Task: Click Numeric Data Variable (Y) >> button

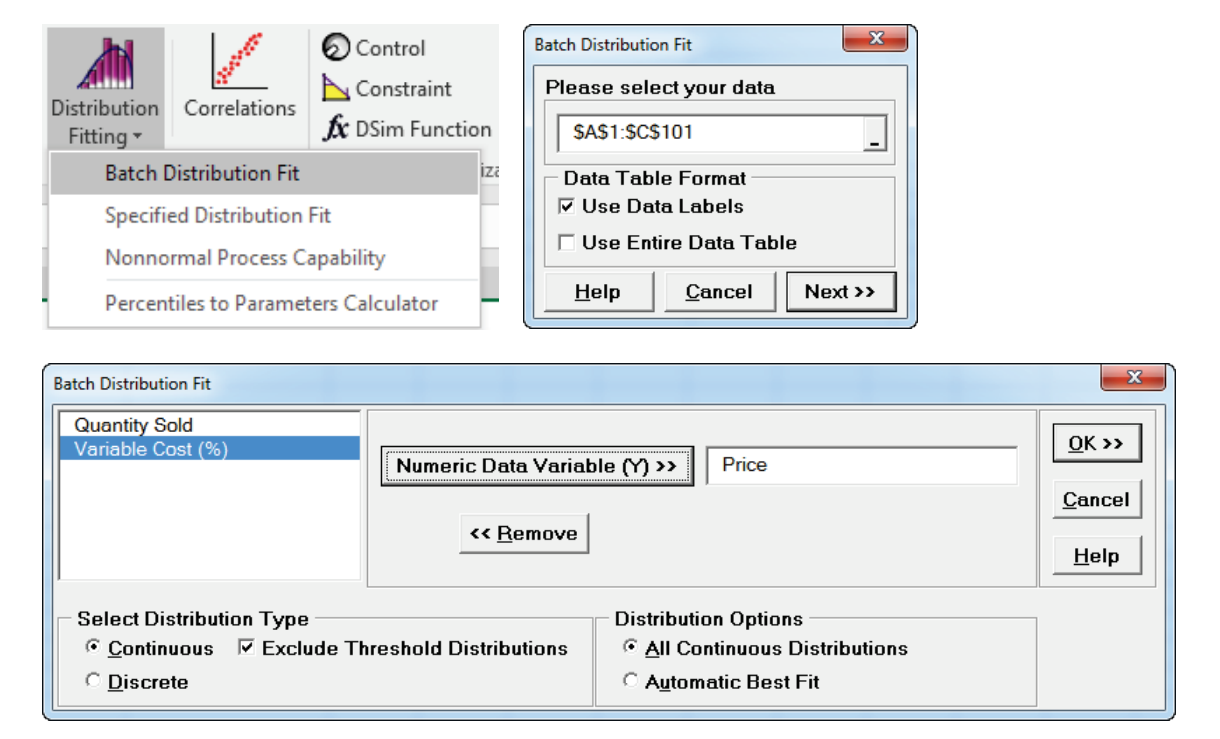Action: (536, 466)
